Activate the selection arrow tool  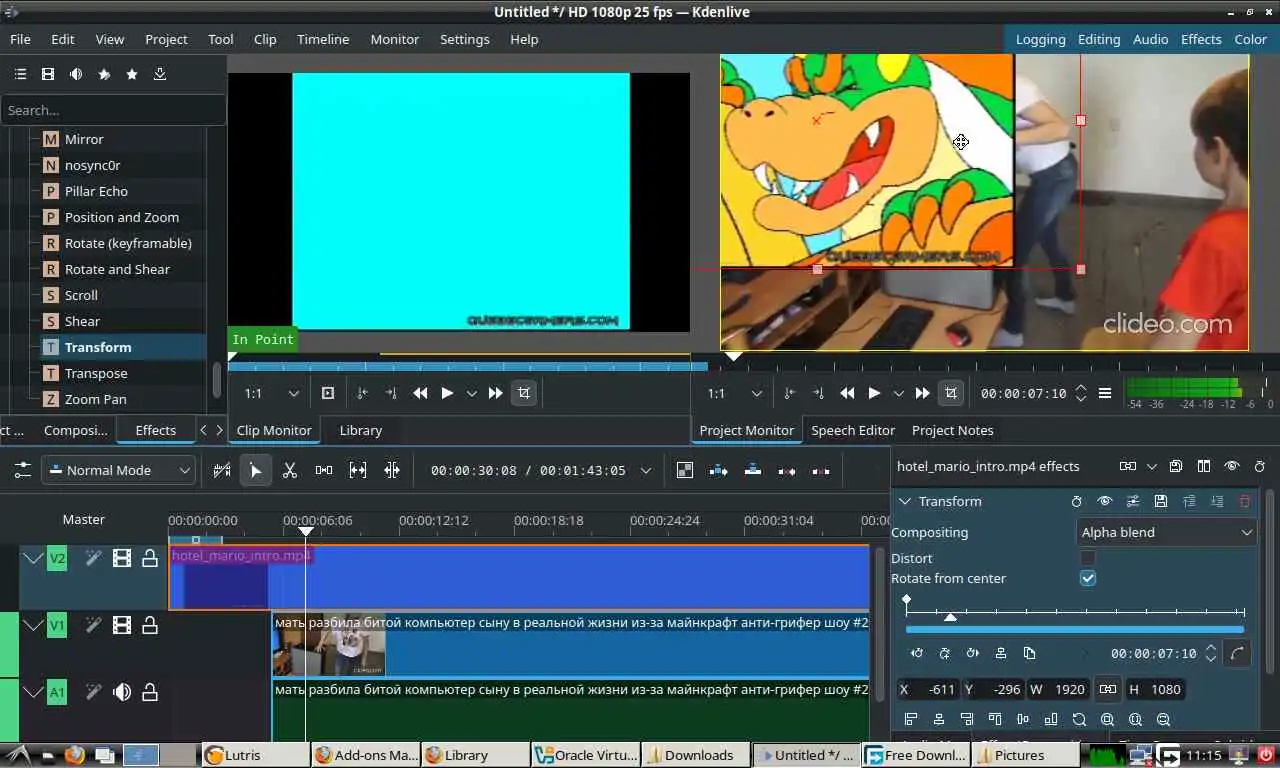click(256, 470)
